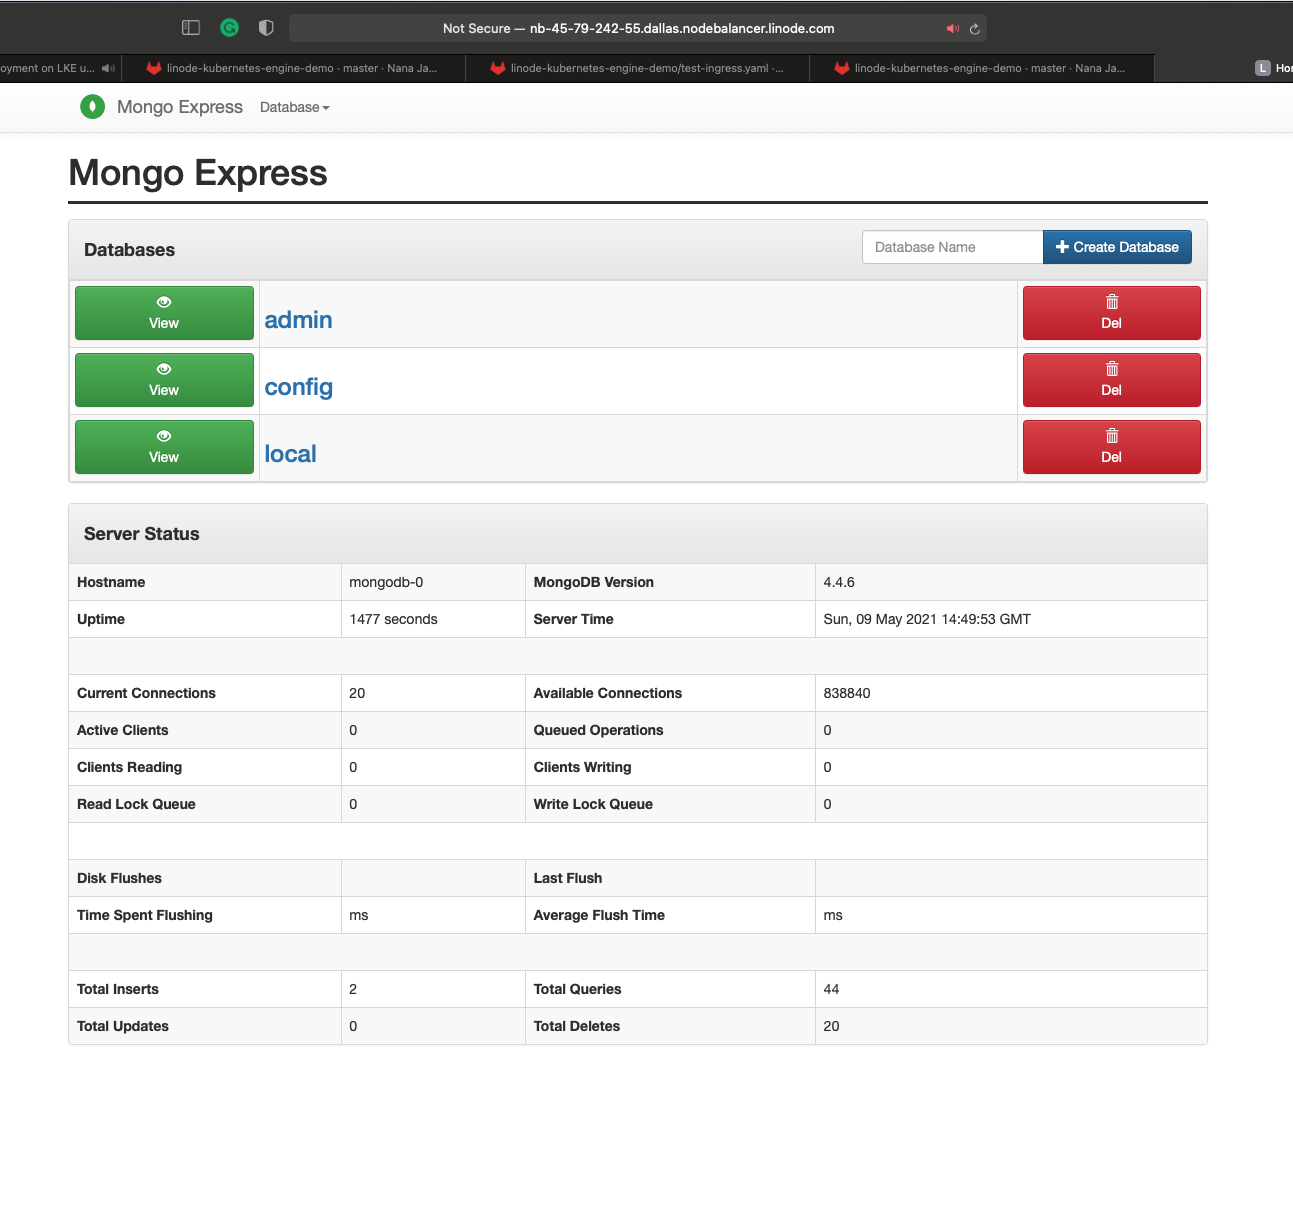Click the privacy shield icon
Image resolution: width=1293 pixels, height=1228 pixels.
coord(266,28)
